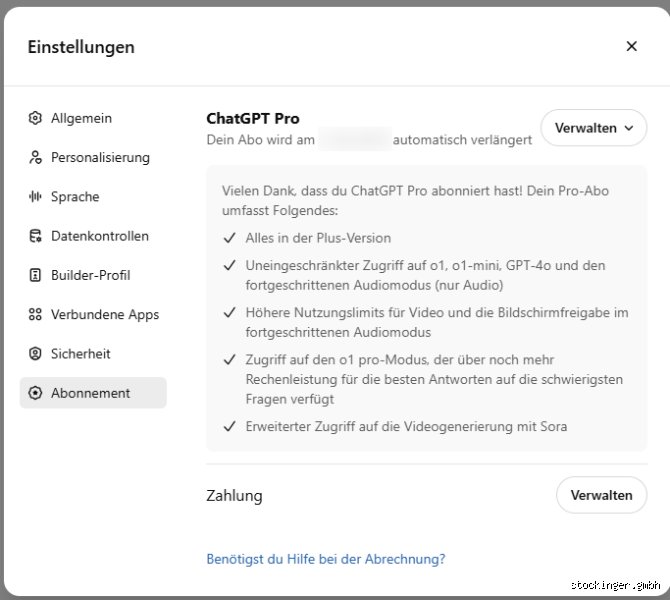Open the billing help link

326,559
